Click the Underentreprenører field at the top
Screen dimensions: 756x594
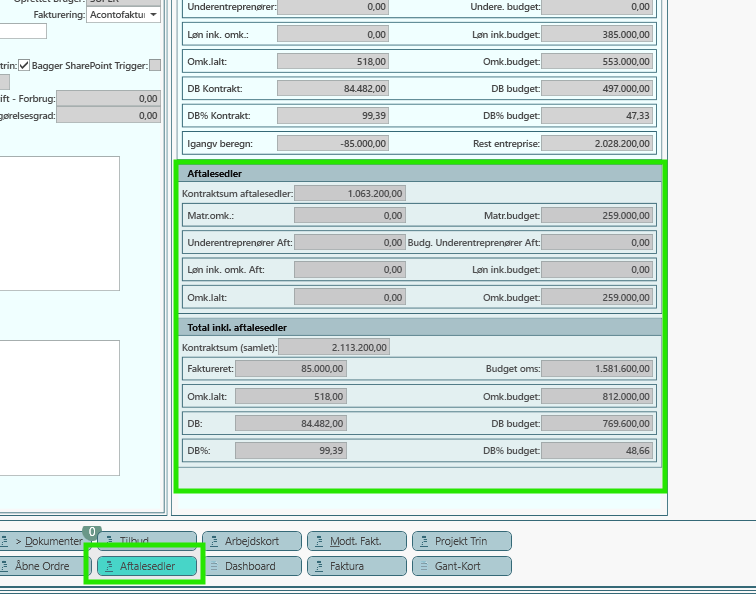click(333, 7)
